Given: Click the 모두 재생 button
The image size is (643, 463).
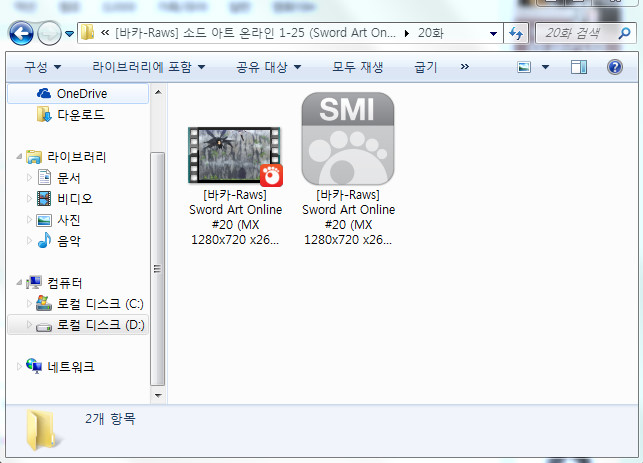Looking at the screenshot, I should [358, 67].
